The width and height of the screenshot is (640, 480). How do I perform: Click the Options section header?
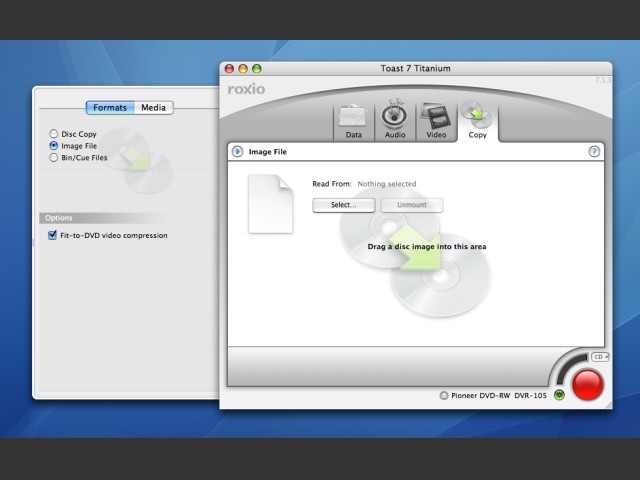(104, 218)
